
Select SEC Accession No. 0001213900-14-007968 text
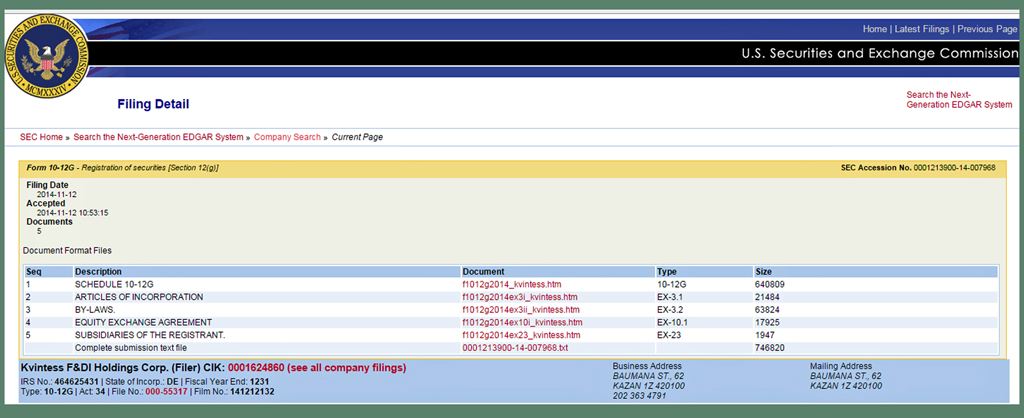[918, 168]
